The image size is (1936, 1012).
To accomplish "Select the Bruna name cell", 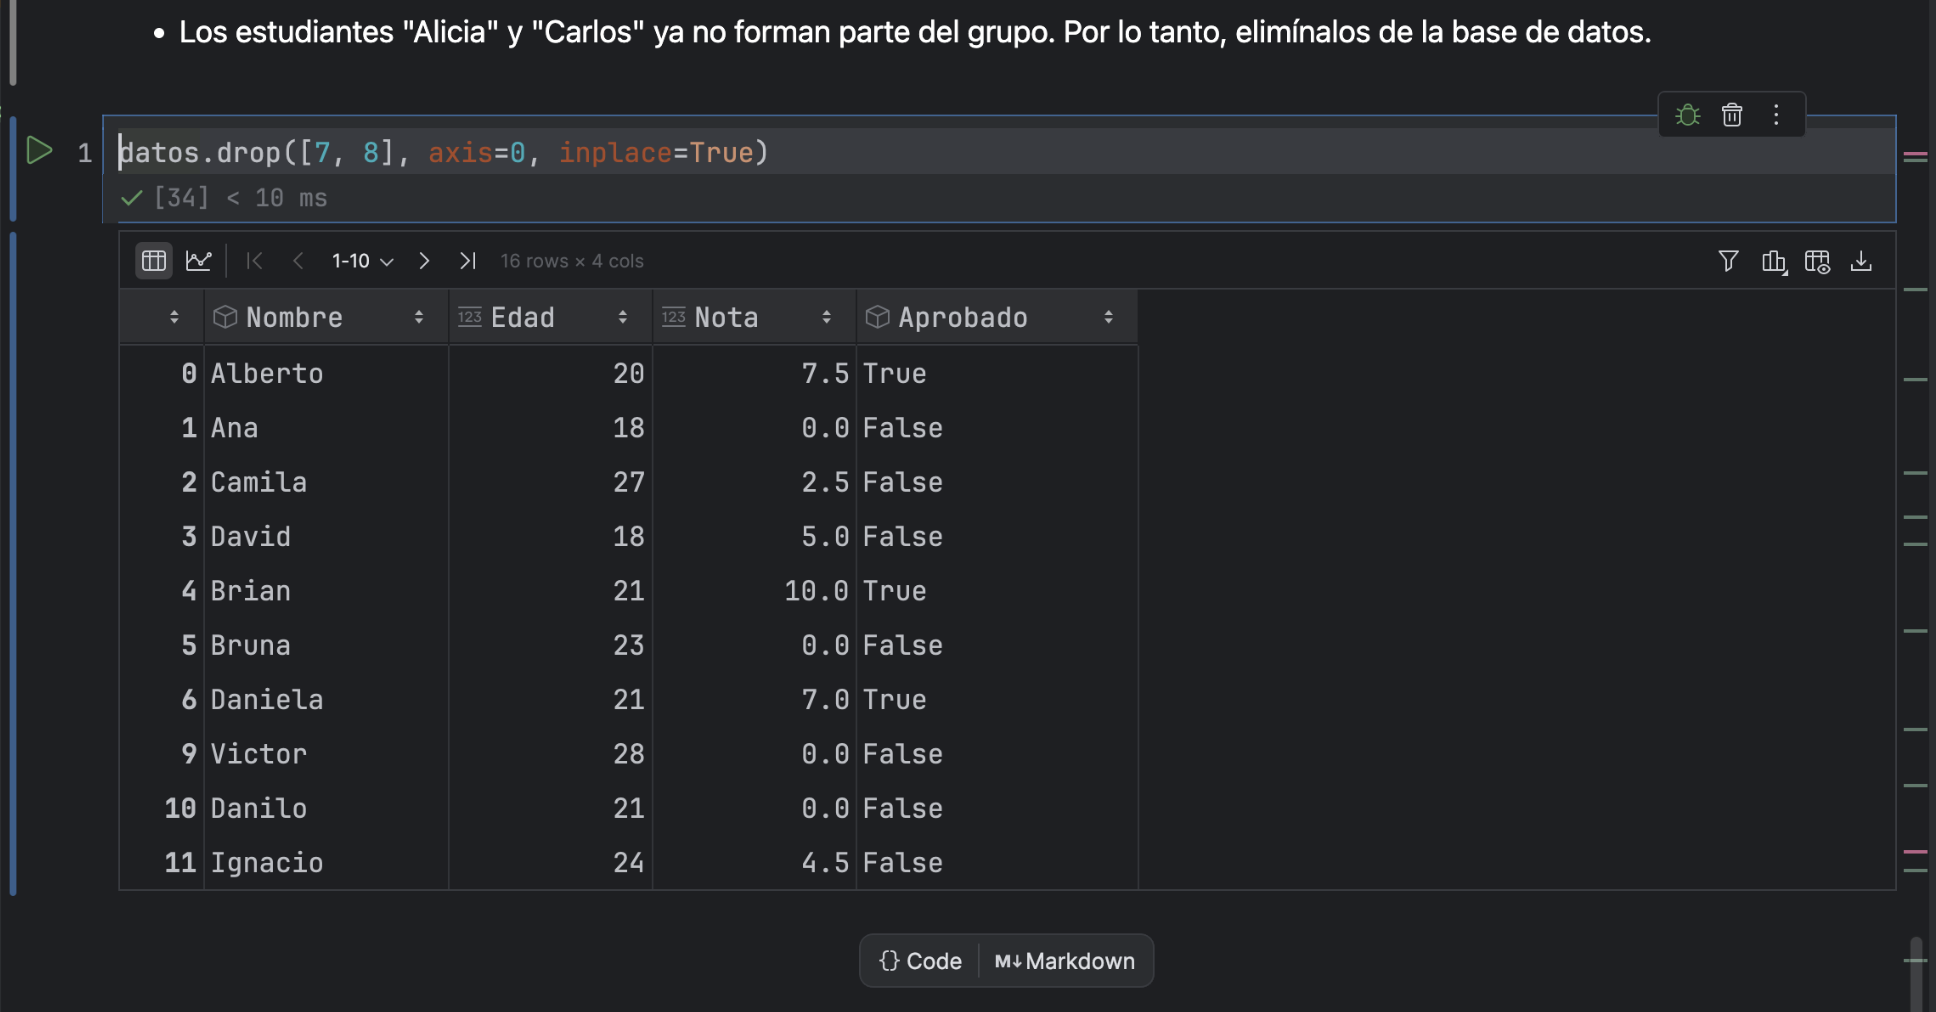I will tap(326, 645).
